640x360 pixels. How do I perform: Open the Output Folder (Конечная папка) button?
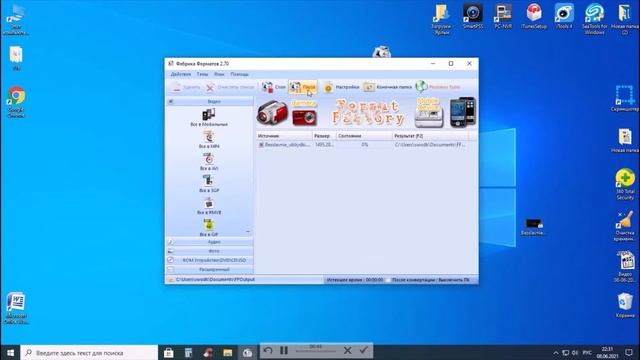pyautogui.click(x=388, y=87)
